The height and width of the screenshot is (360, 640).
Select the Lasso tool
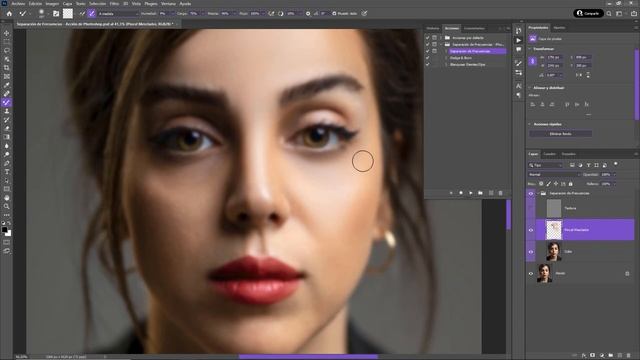[x=7, y=51]
